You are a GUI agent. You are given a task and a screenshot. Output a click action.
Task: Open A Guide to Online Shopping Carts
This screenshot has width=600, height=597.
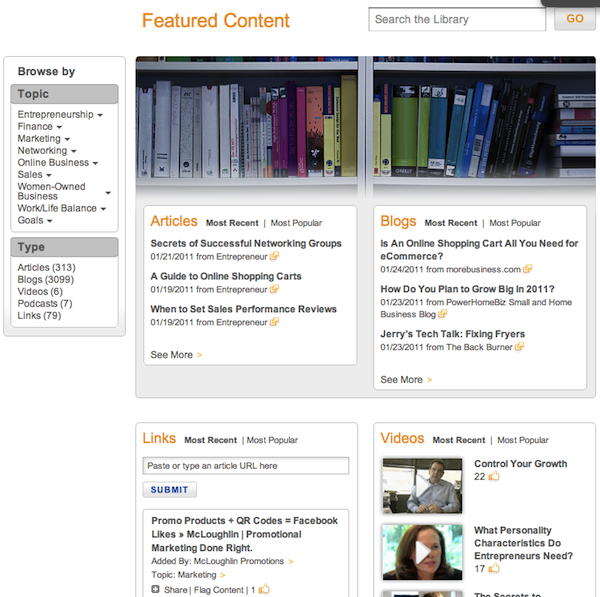[x=226, y=276]
